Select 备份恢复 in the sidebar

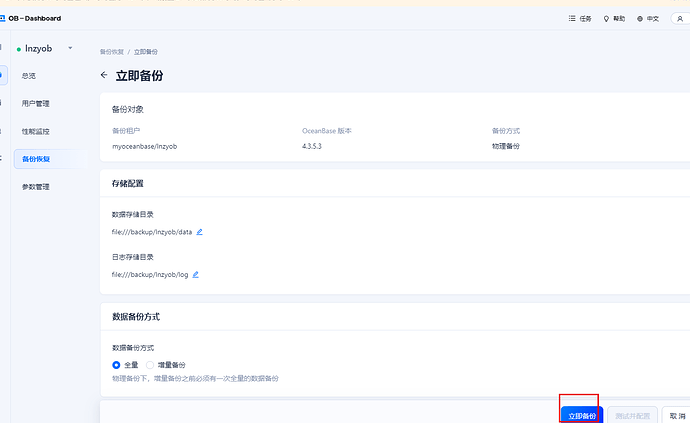pyautogui.click(x=36, y=159)
